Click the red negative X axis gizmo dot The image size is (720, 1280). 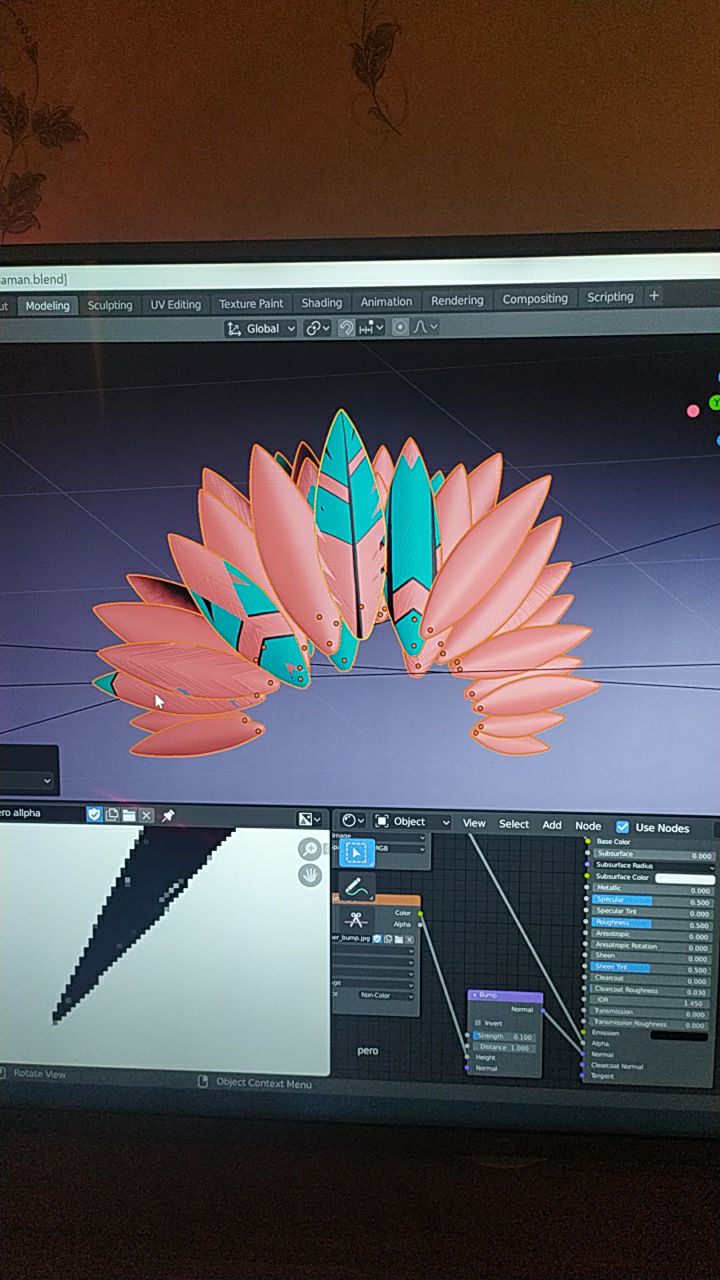coord(693,411)
